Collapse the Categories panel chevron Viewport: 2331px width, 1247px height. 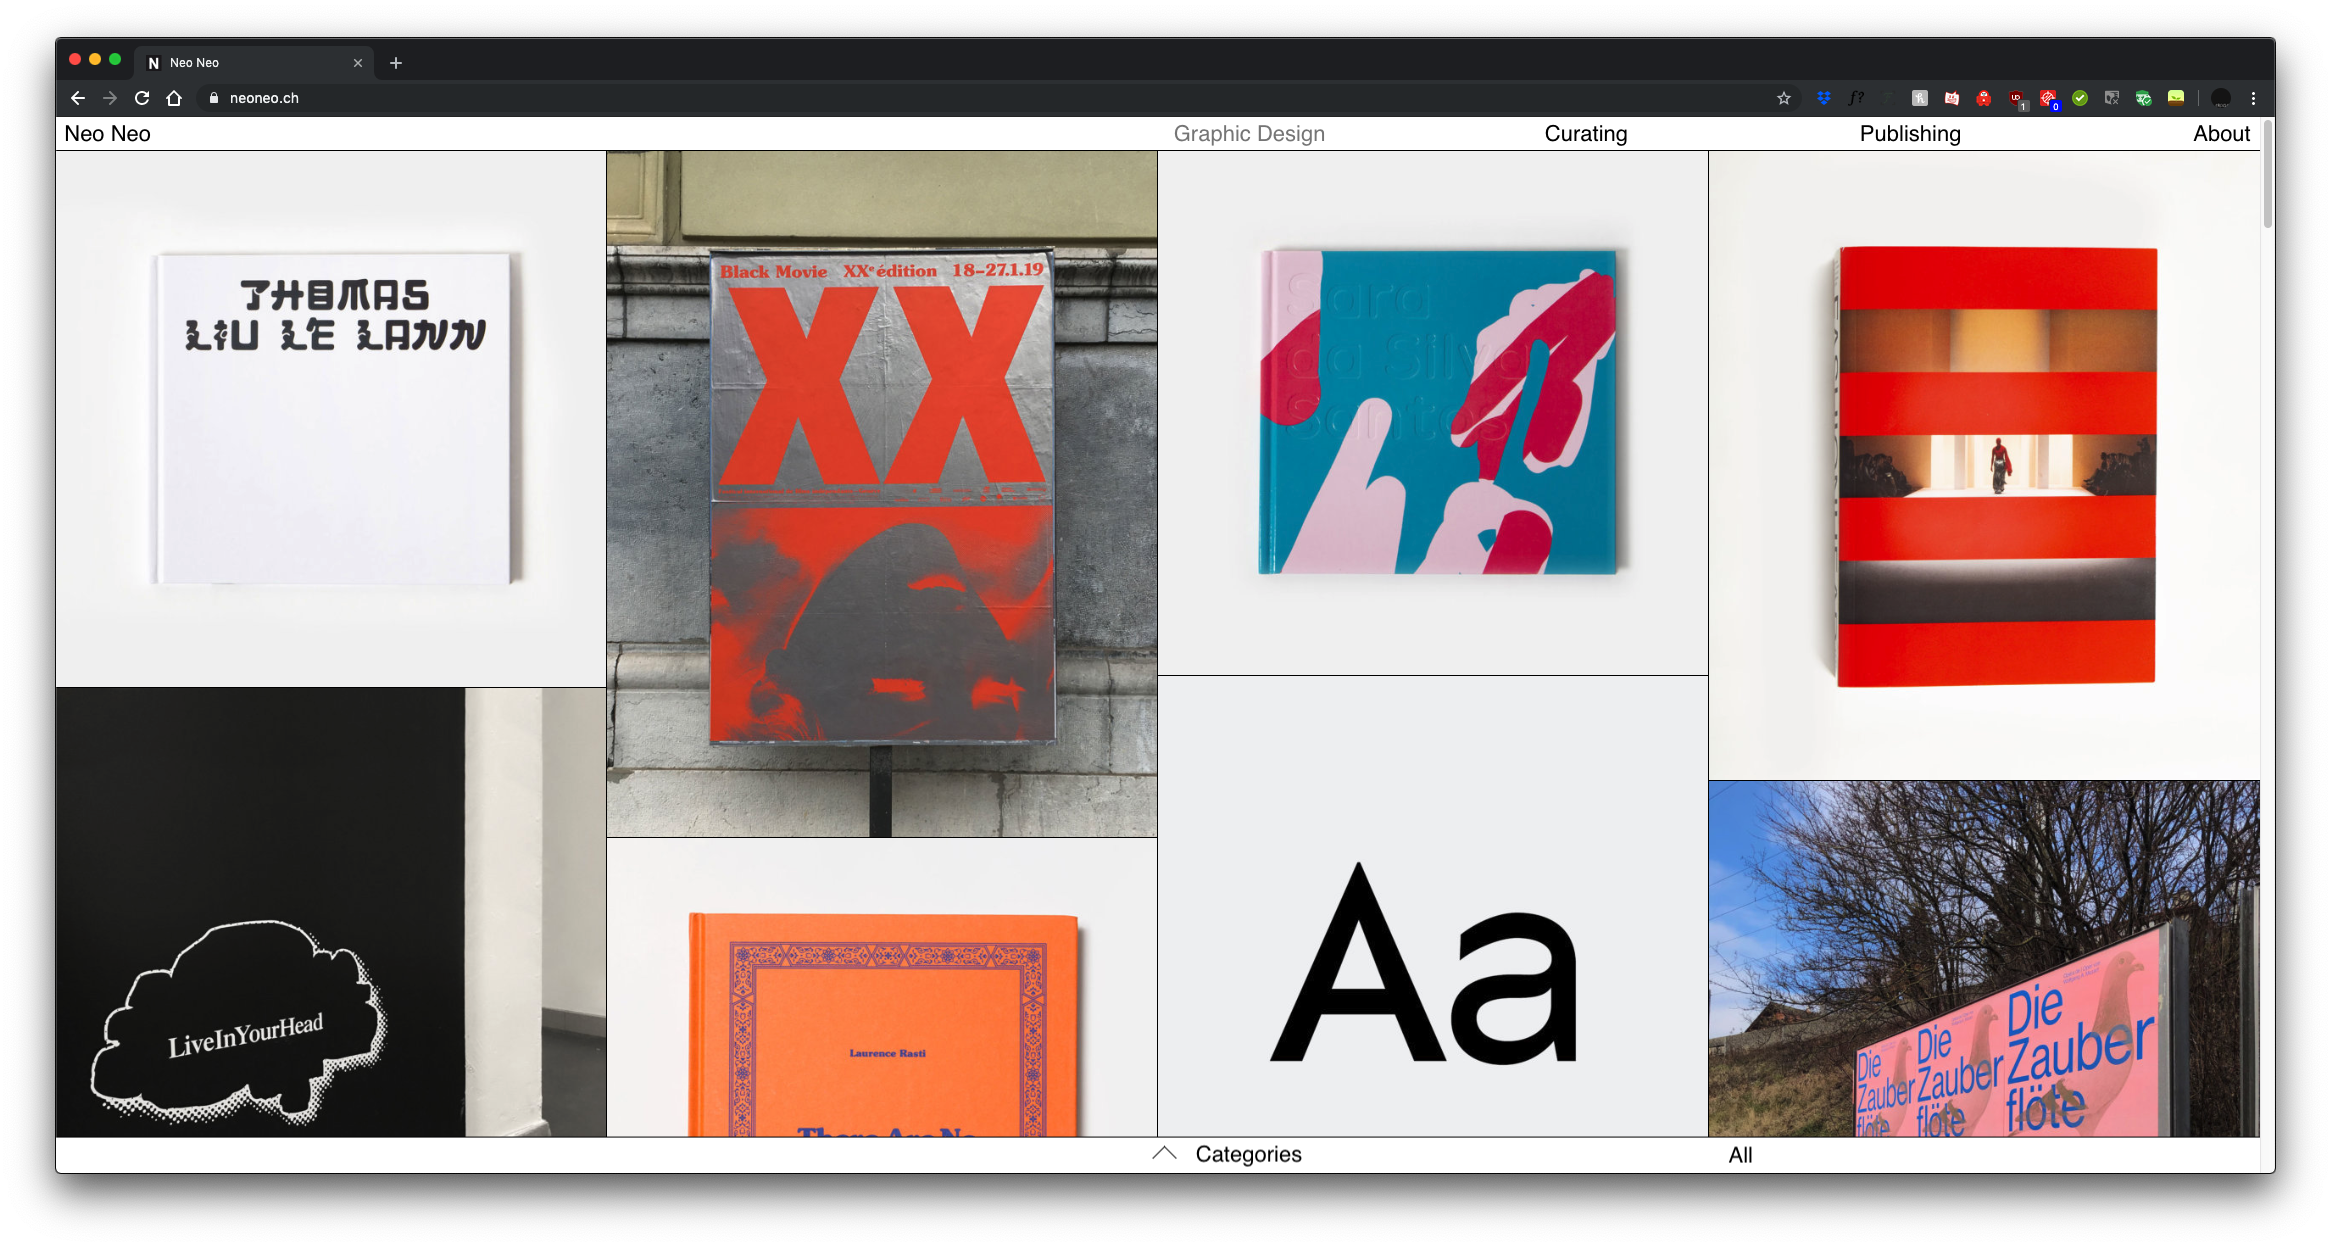pos(1164,1154)
